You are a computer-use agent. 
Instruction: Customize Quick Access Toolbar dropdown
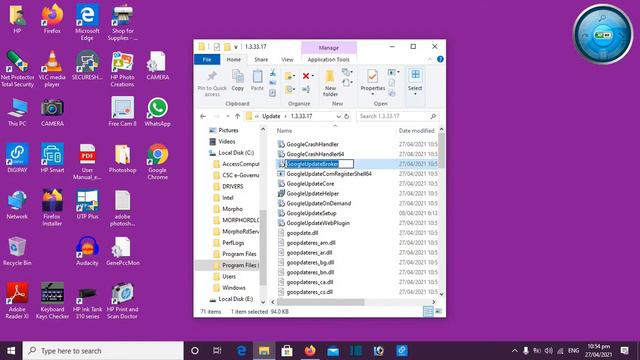tap(236, 47)
